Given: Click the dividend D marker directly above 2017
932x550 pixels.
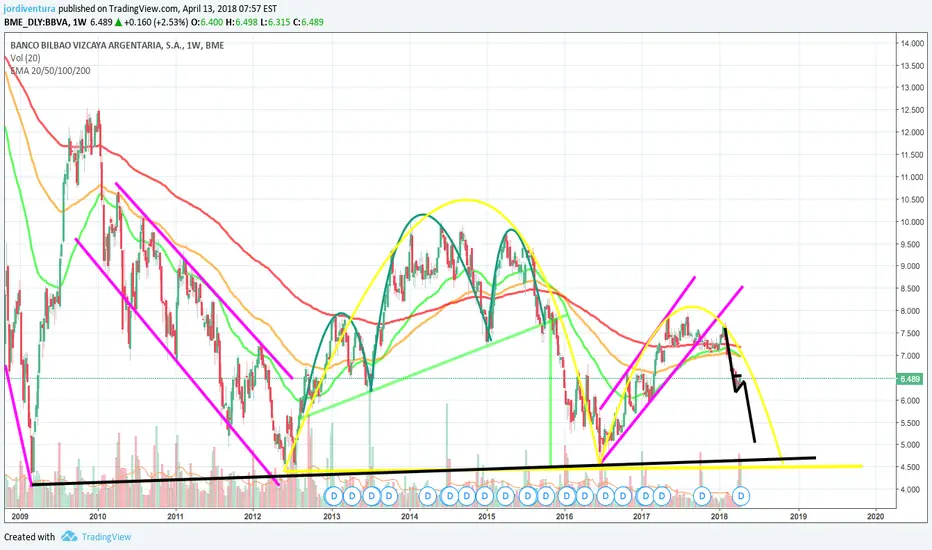Looking at the screenshot, I should click(644, 495).
